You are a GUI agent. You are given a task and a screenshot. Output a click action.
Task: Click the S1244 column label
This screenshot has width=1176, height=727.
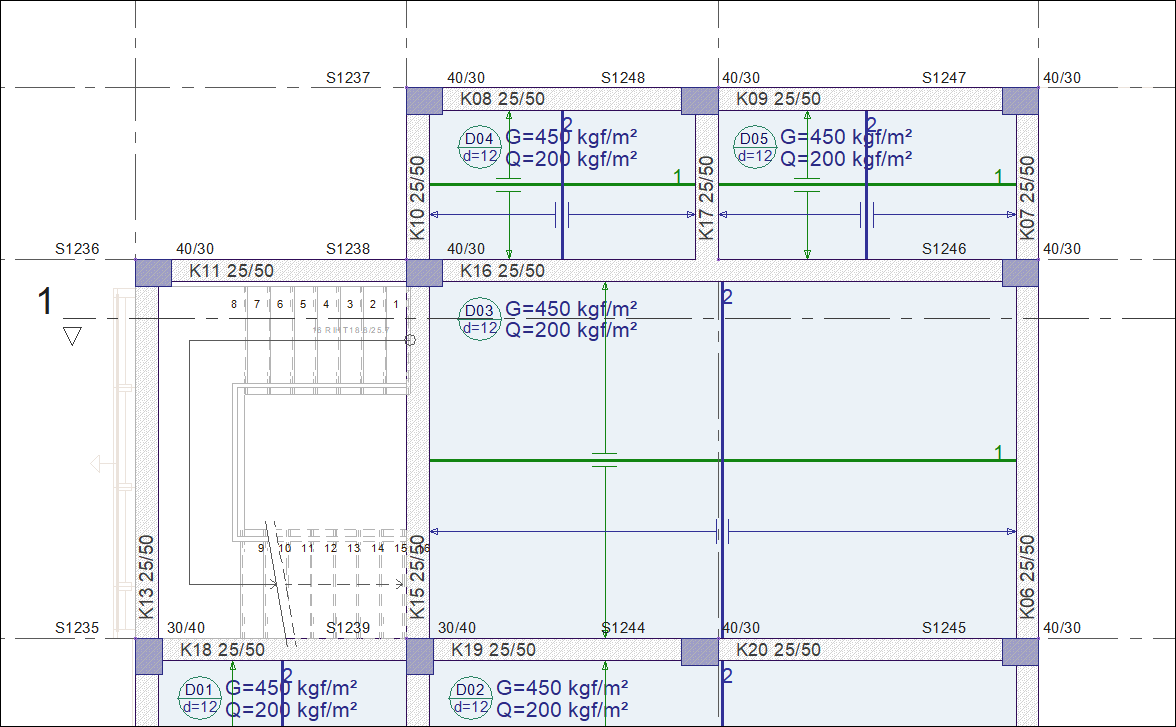coord(623,628)
